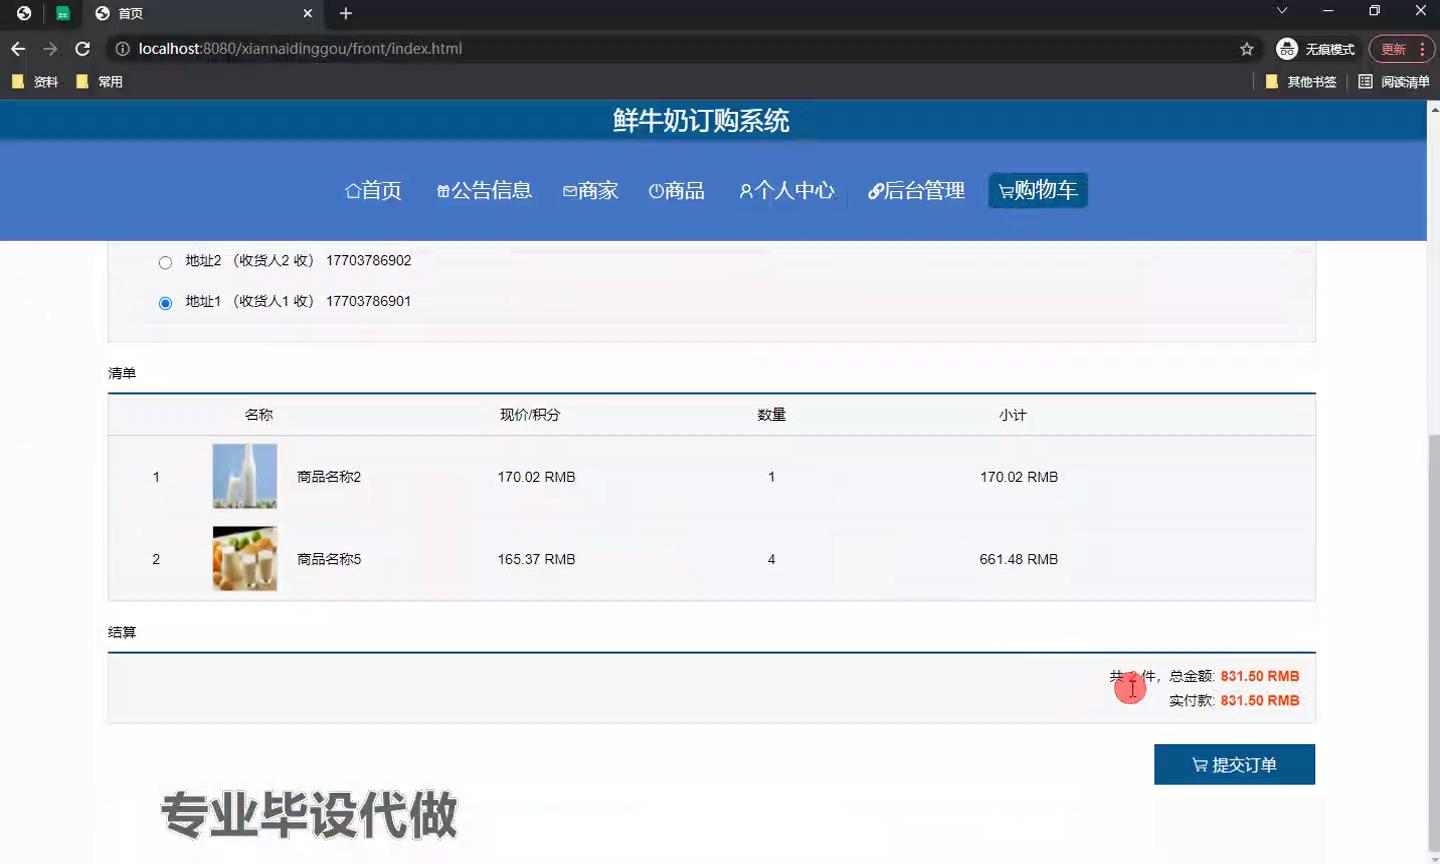Select the 地址1 radio button

click(165, 303)
